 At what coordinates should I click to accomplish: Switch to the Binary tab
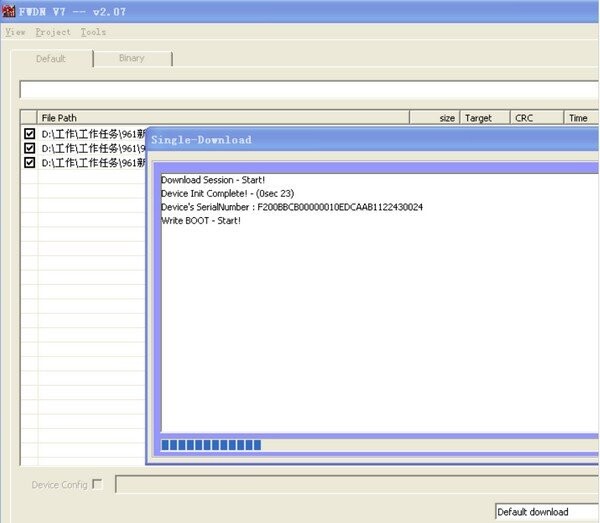coord(132,58)
